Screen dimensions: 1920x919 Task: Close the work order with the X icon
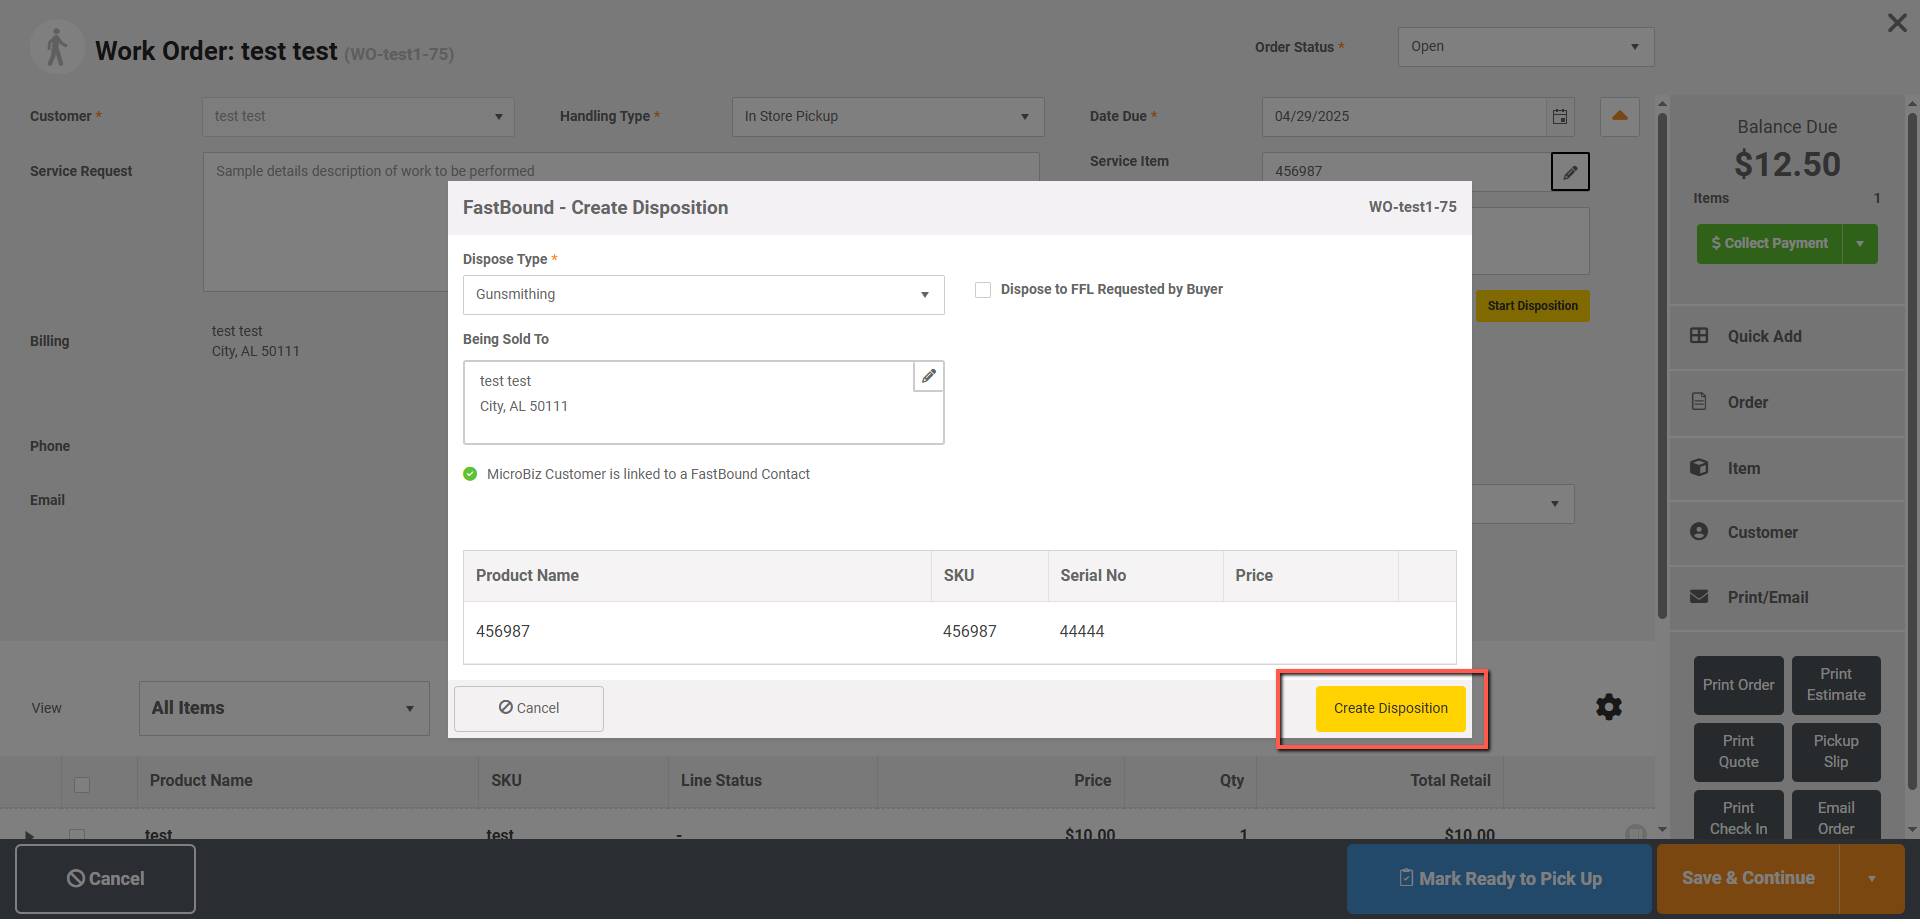(x=1897, y=22)
